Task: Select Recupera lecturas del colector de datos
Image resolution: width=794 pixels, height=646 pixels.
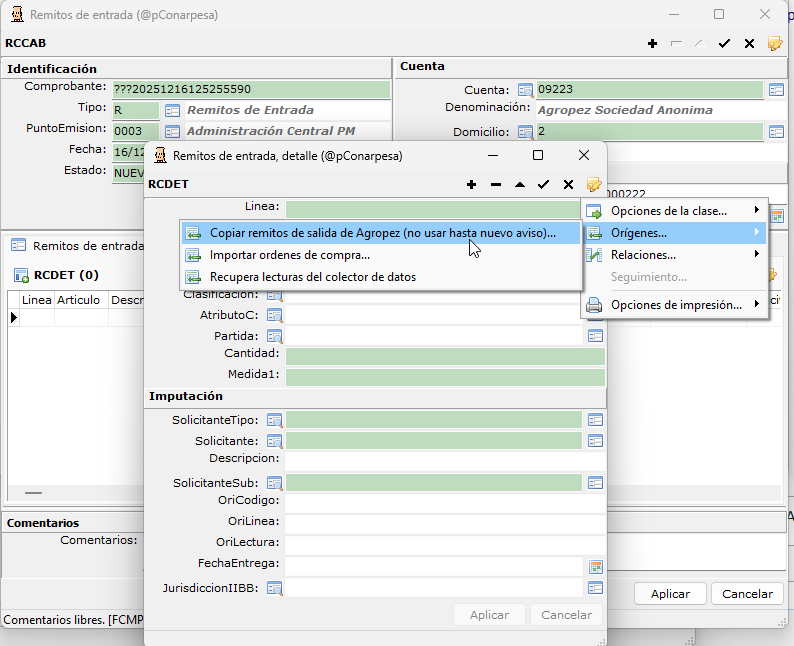Action: [x=312, y=277]
